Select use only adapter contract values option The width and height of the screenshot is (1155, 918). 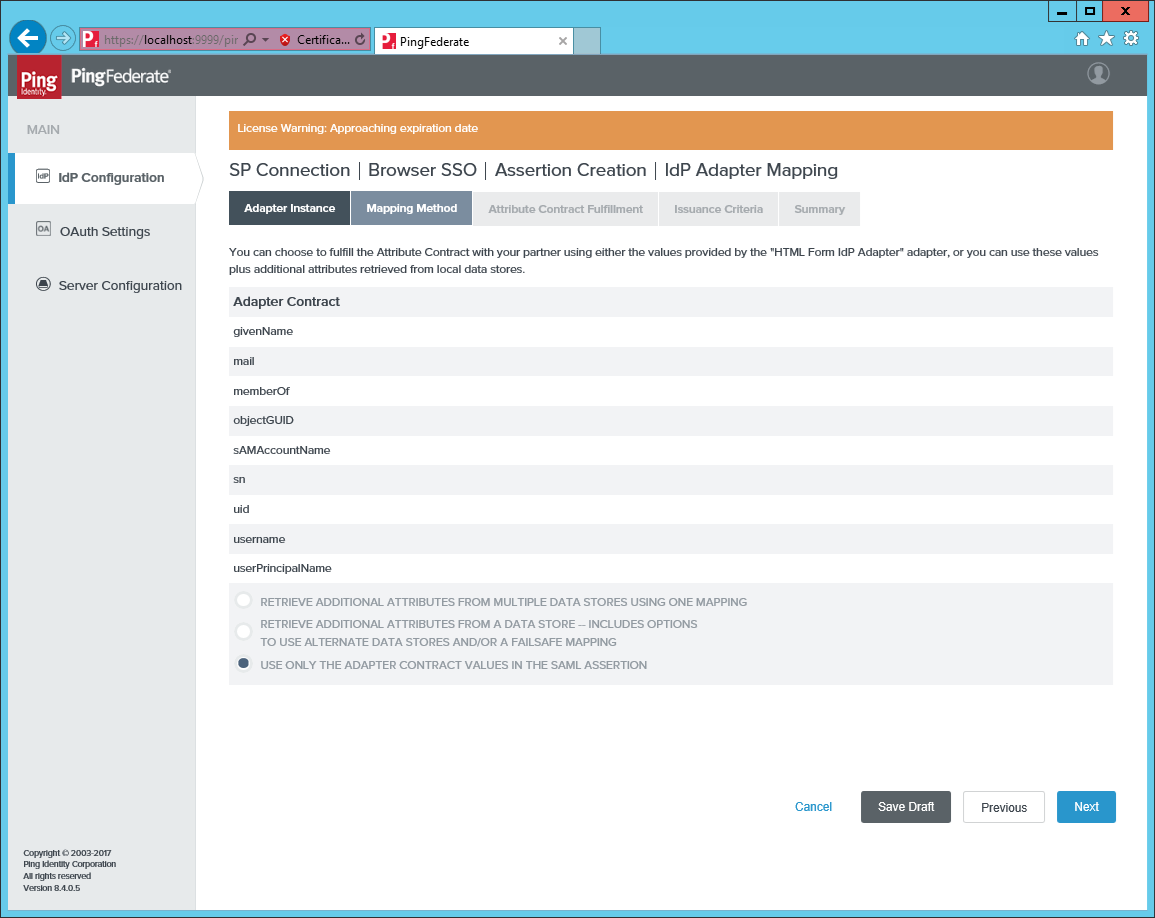pyautogui.click(x=244, y=664)
